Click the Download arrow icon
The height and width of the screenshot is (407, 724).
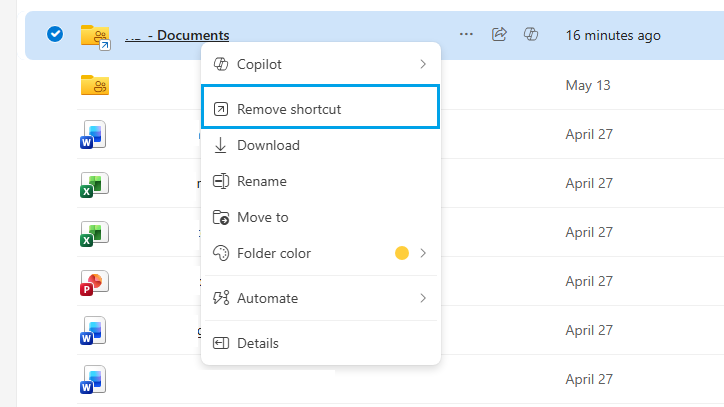pos(221,145)
